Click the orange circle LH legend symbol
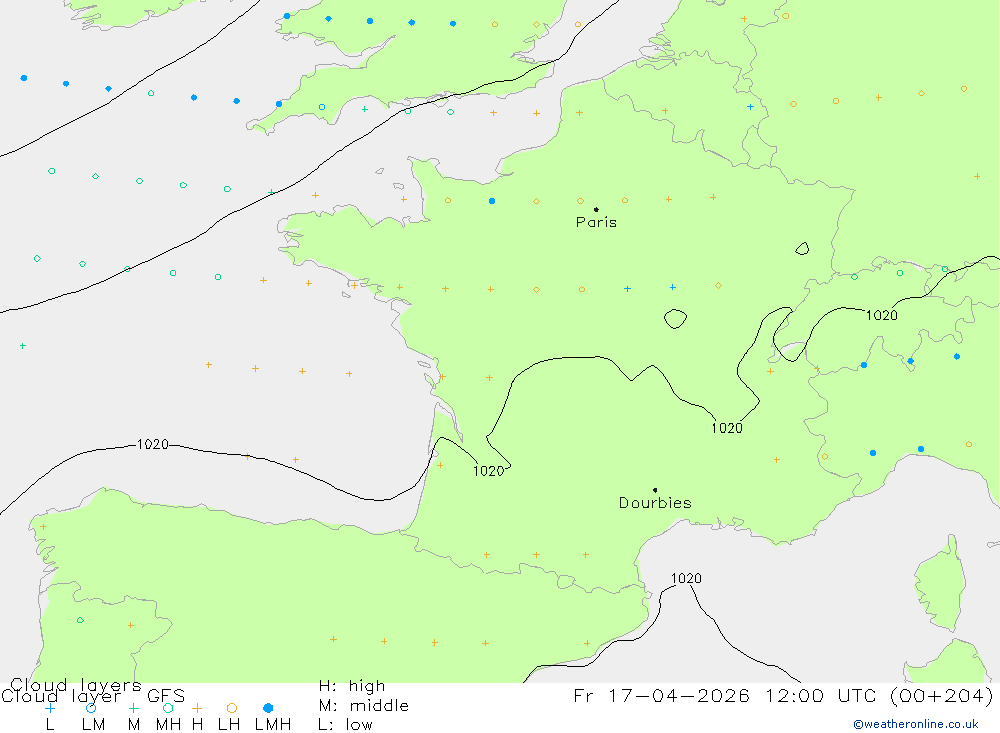Viewport: 1000px width, 733px height. (x=232, y=708)
